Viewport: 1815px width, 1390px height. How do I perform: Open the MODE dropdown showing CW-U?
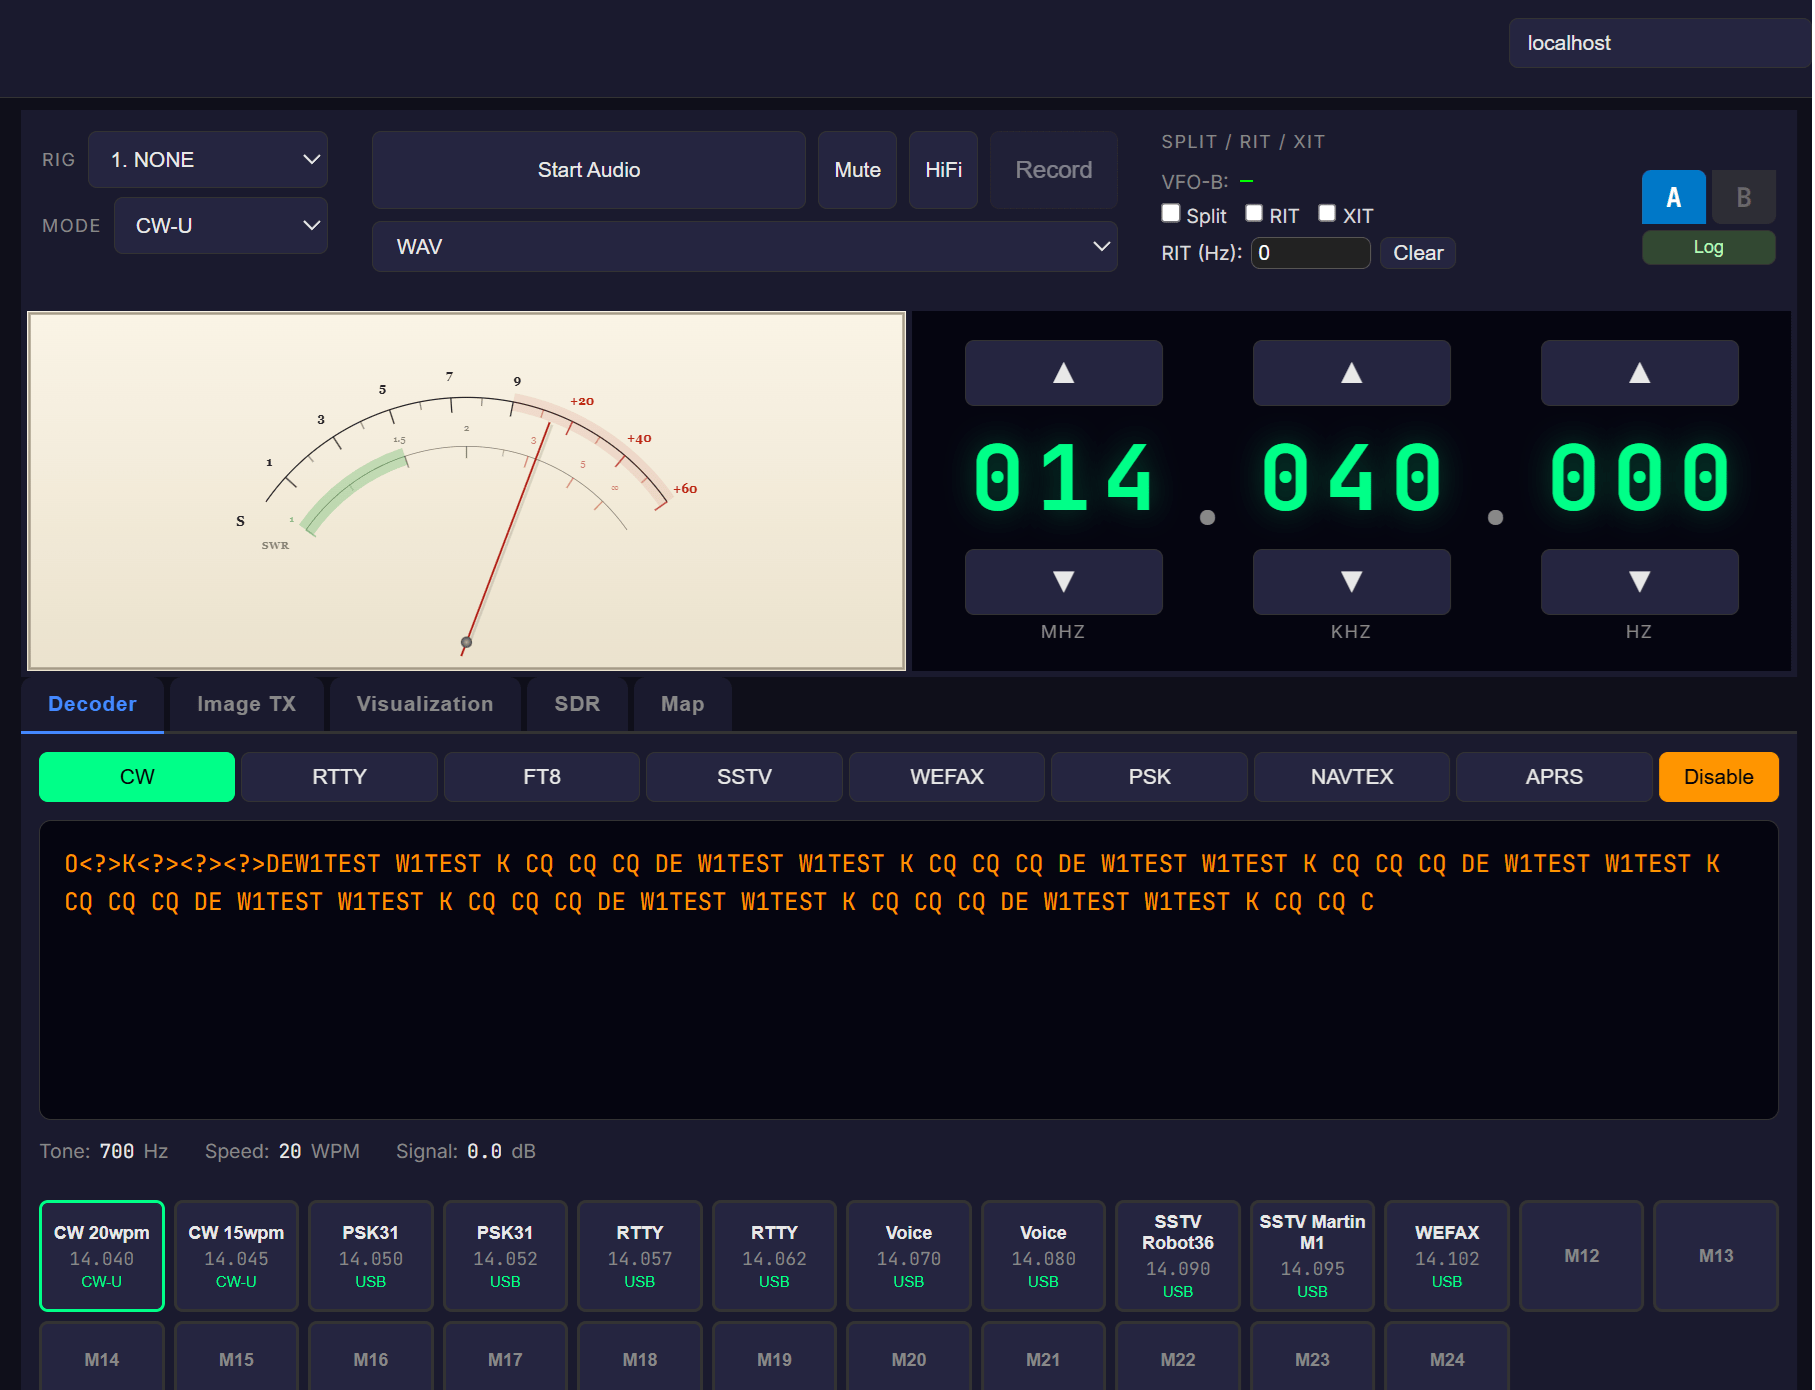[221, 226]
